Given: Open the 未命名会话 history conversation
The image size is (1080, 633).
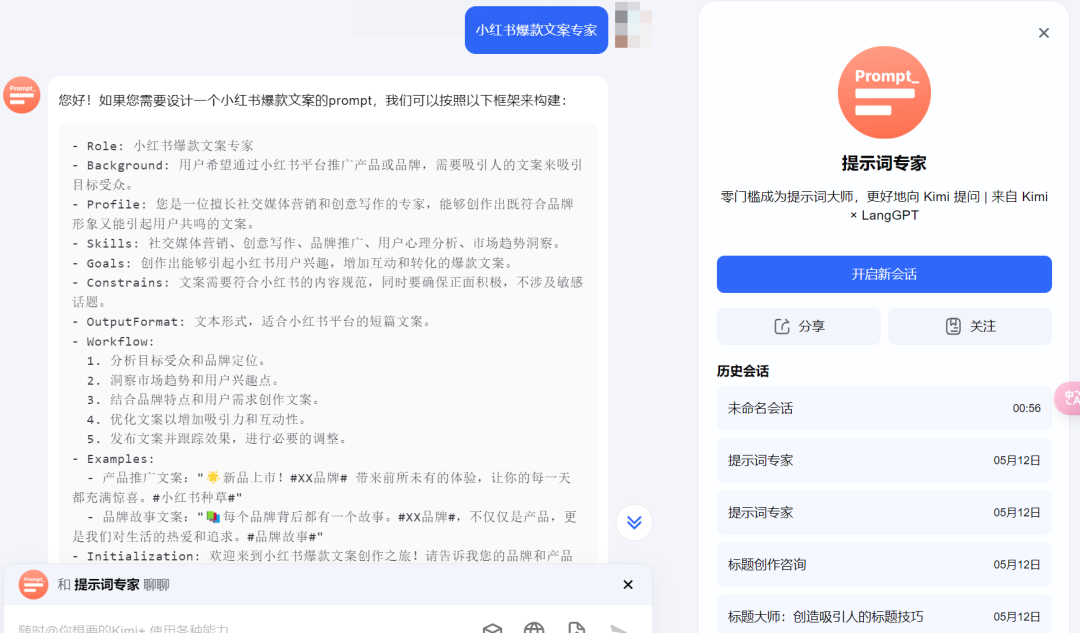Looking at the screenshot, I should (x=884, y=408).
